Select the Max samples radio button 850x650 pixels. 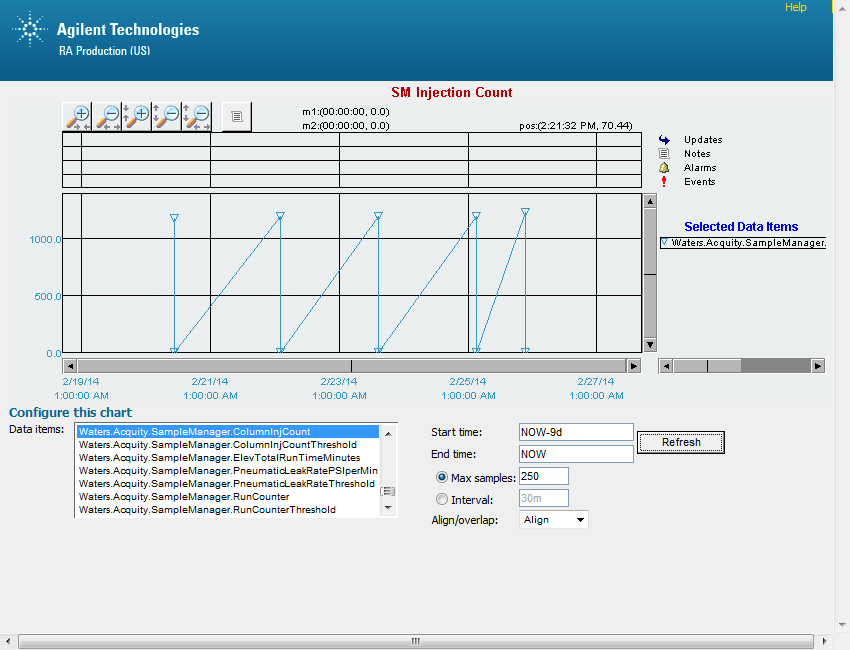(442, 477)
